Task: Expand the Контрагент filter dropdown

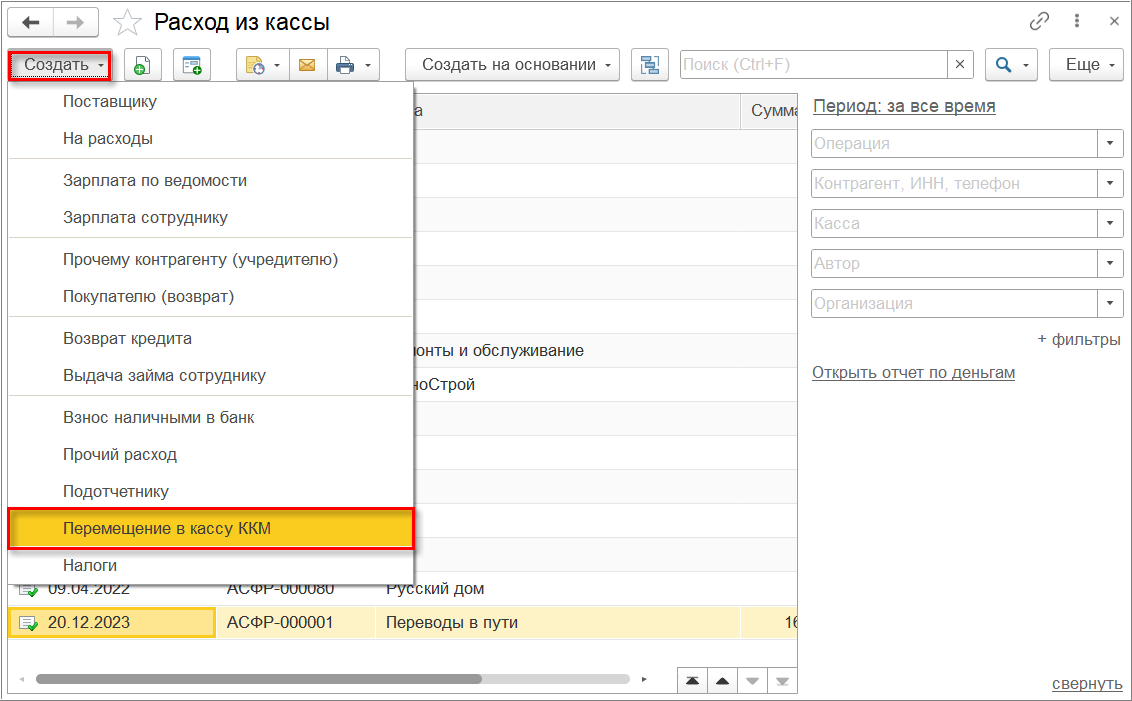Action: 1110,183
